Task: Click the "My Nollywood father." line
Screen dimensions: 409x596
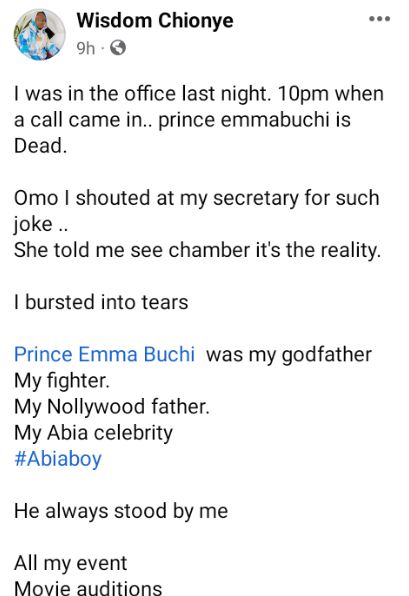Action: click(112, 407)
